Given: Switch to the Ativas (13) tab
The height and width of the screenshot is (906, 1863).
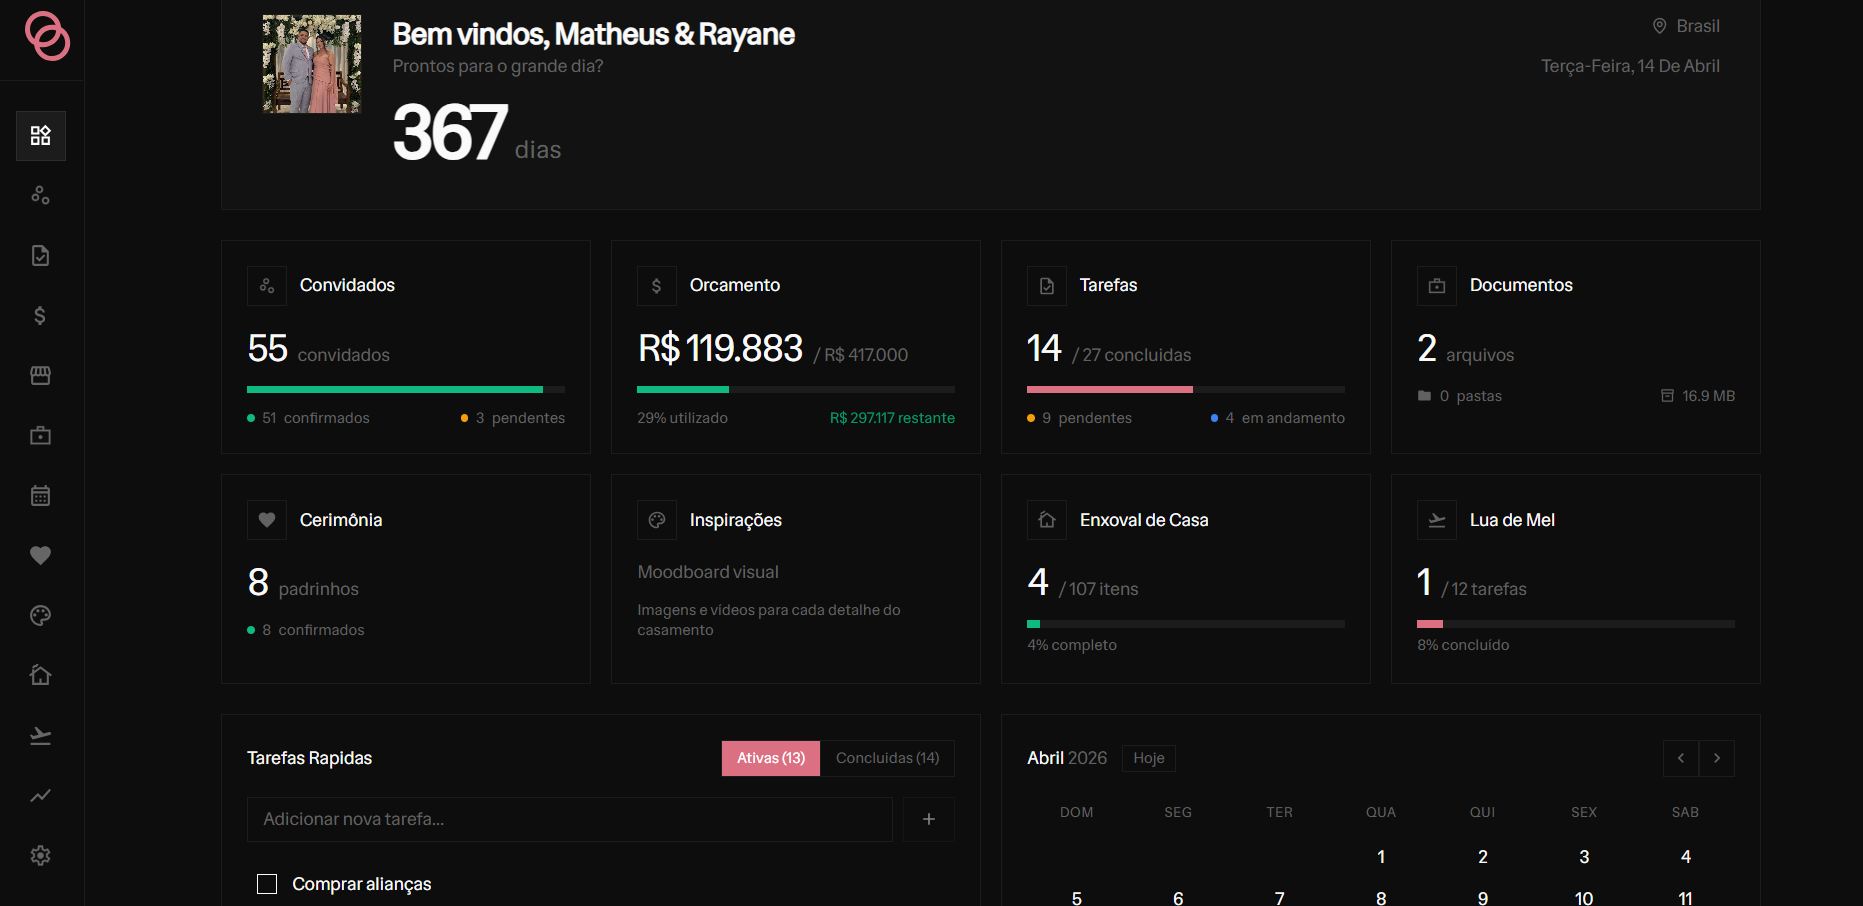Looking at the screenshot, I should (x=771, y=758).
